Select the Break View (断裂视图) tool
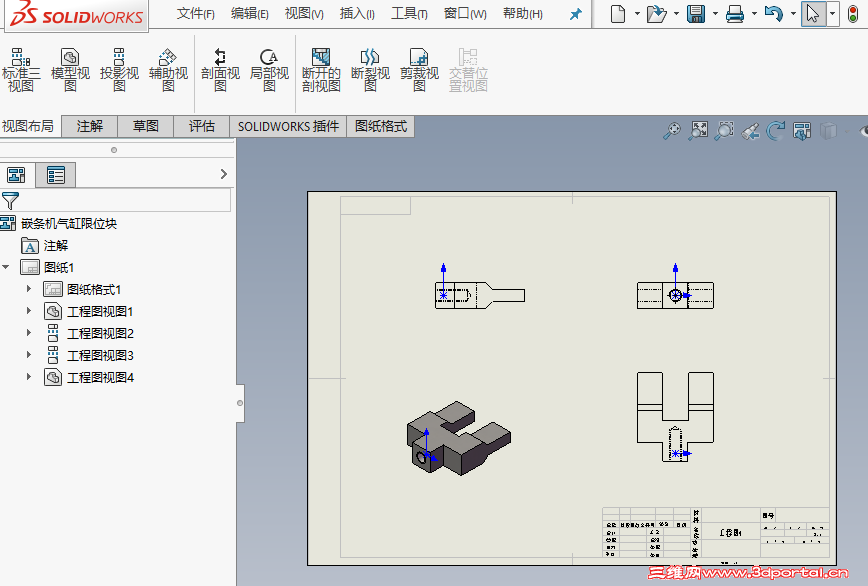 pos(370,70)
